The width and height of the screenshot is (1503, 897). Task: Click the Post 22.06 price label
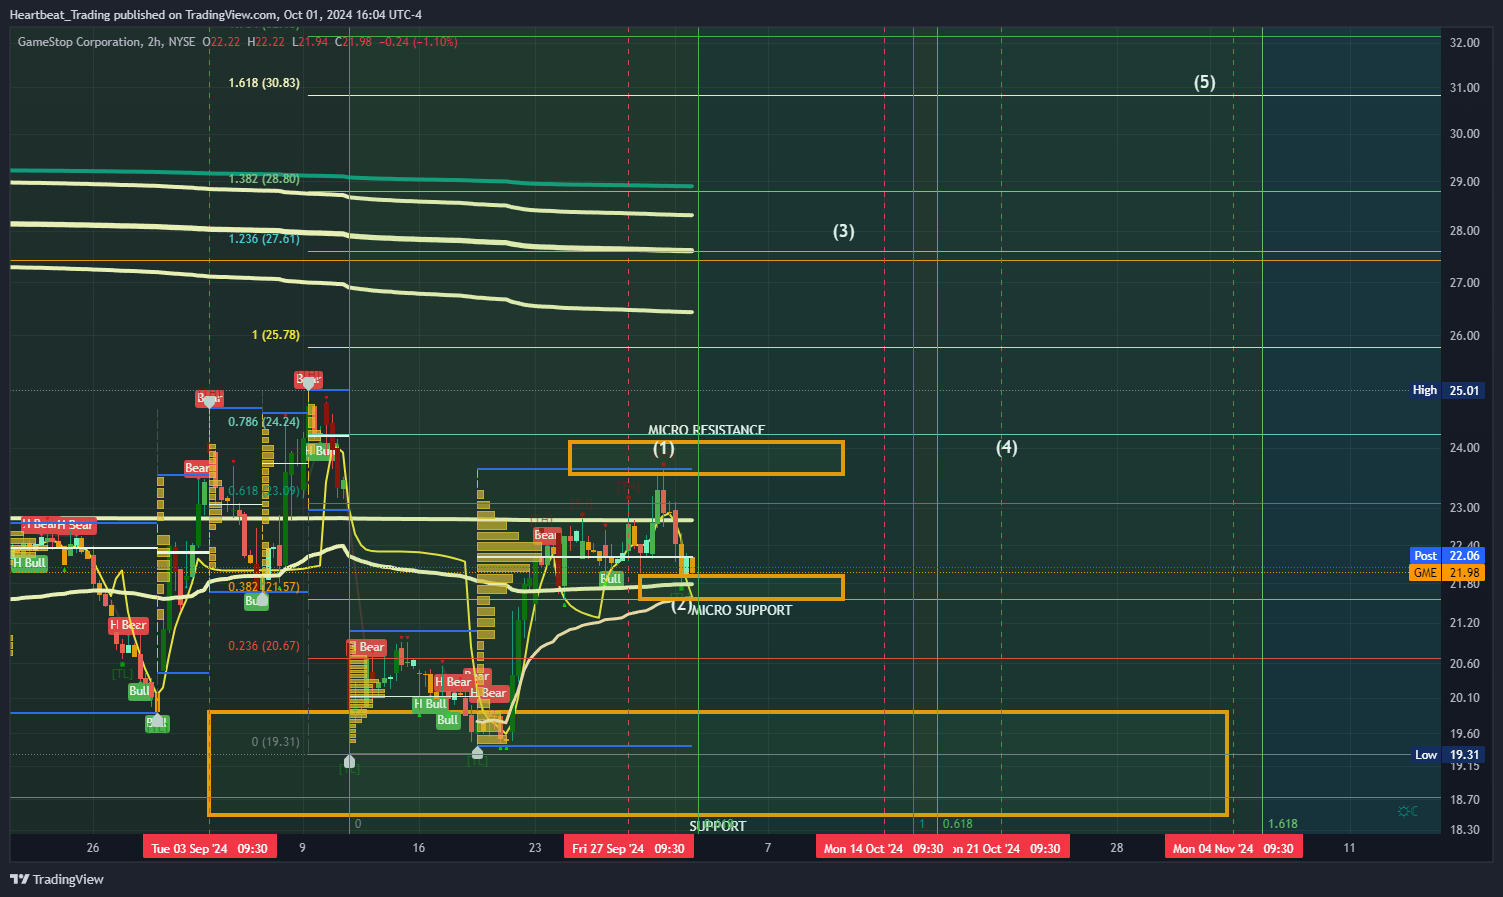[1447, 556]
